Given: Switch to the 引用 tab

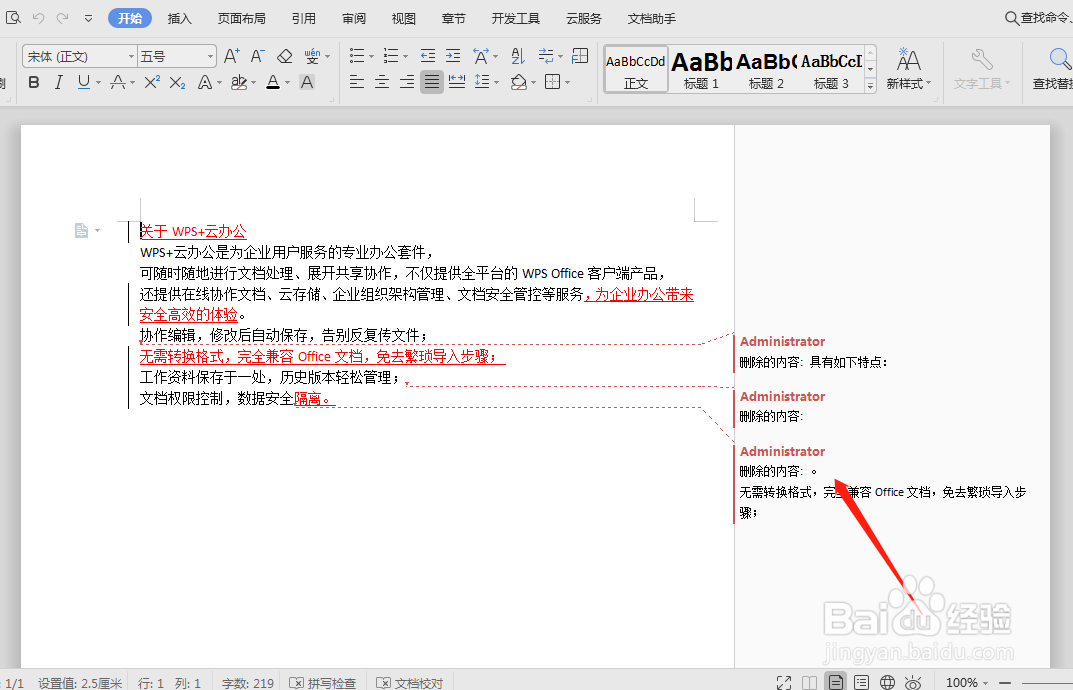Looking at the screenshot, I should 304,18.
